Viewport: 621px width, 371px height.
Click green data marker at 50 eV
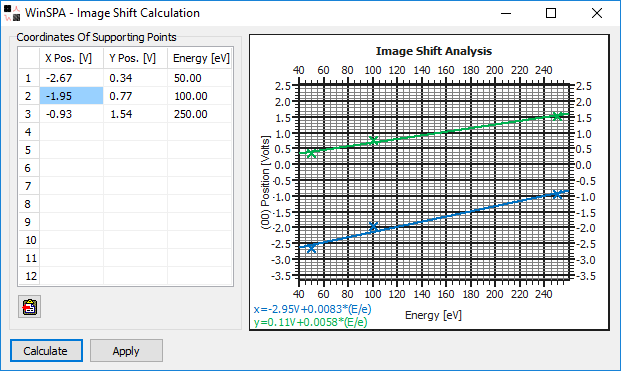point(311,153)
